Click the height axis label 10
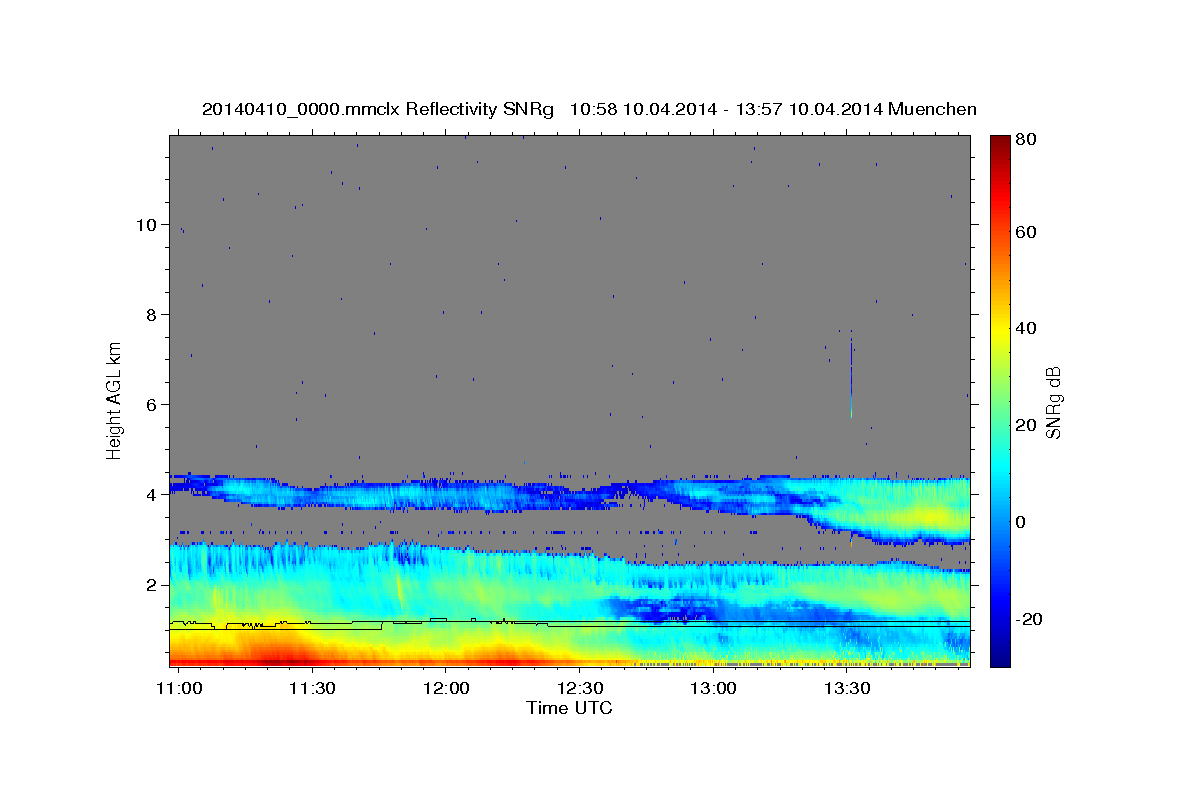Viewport: 1200px width, 800px height. [145, 224]
